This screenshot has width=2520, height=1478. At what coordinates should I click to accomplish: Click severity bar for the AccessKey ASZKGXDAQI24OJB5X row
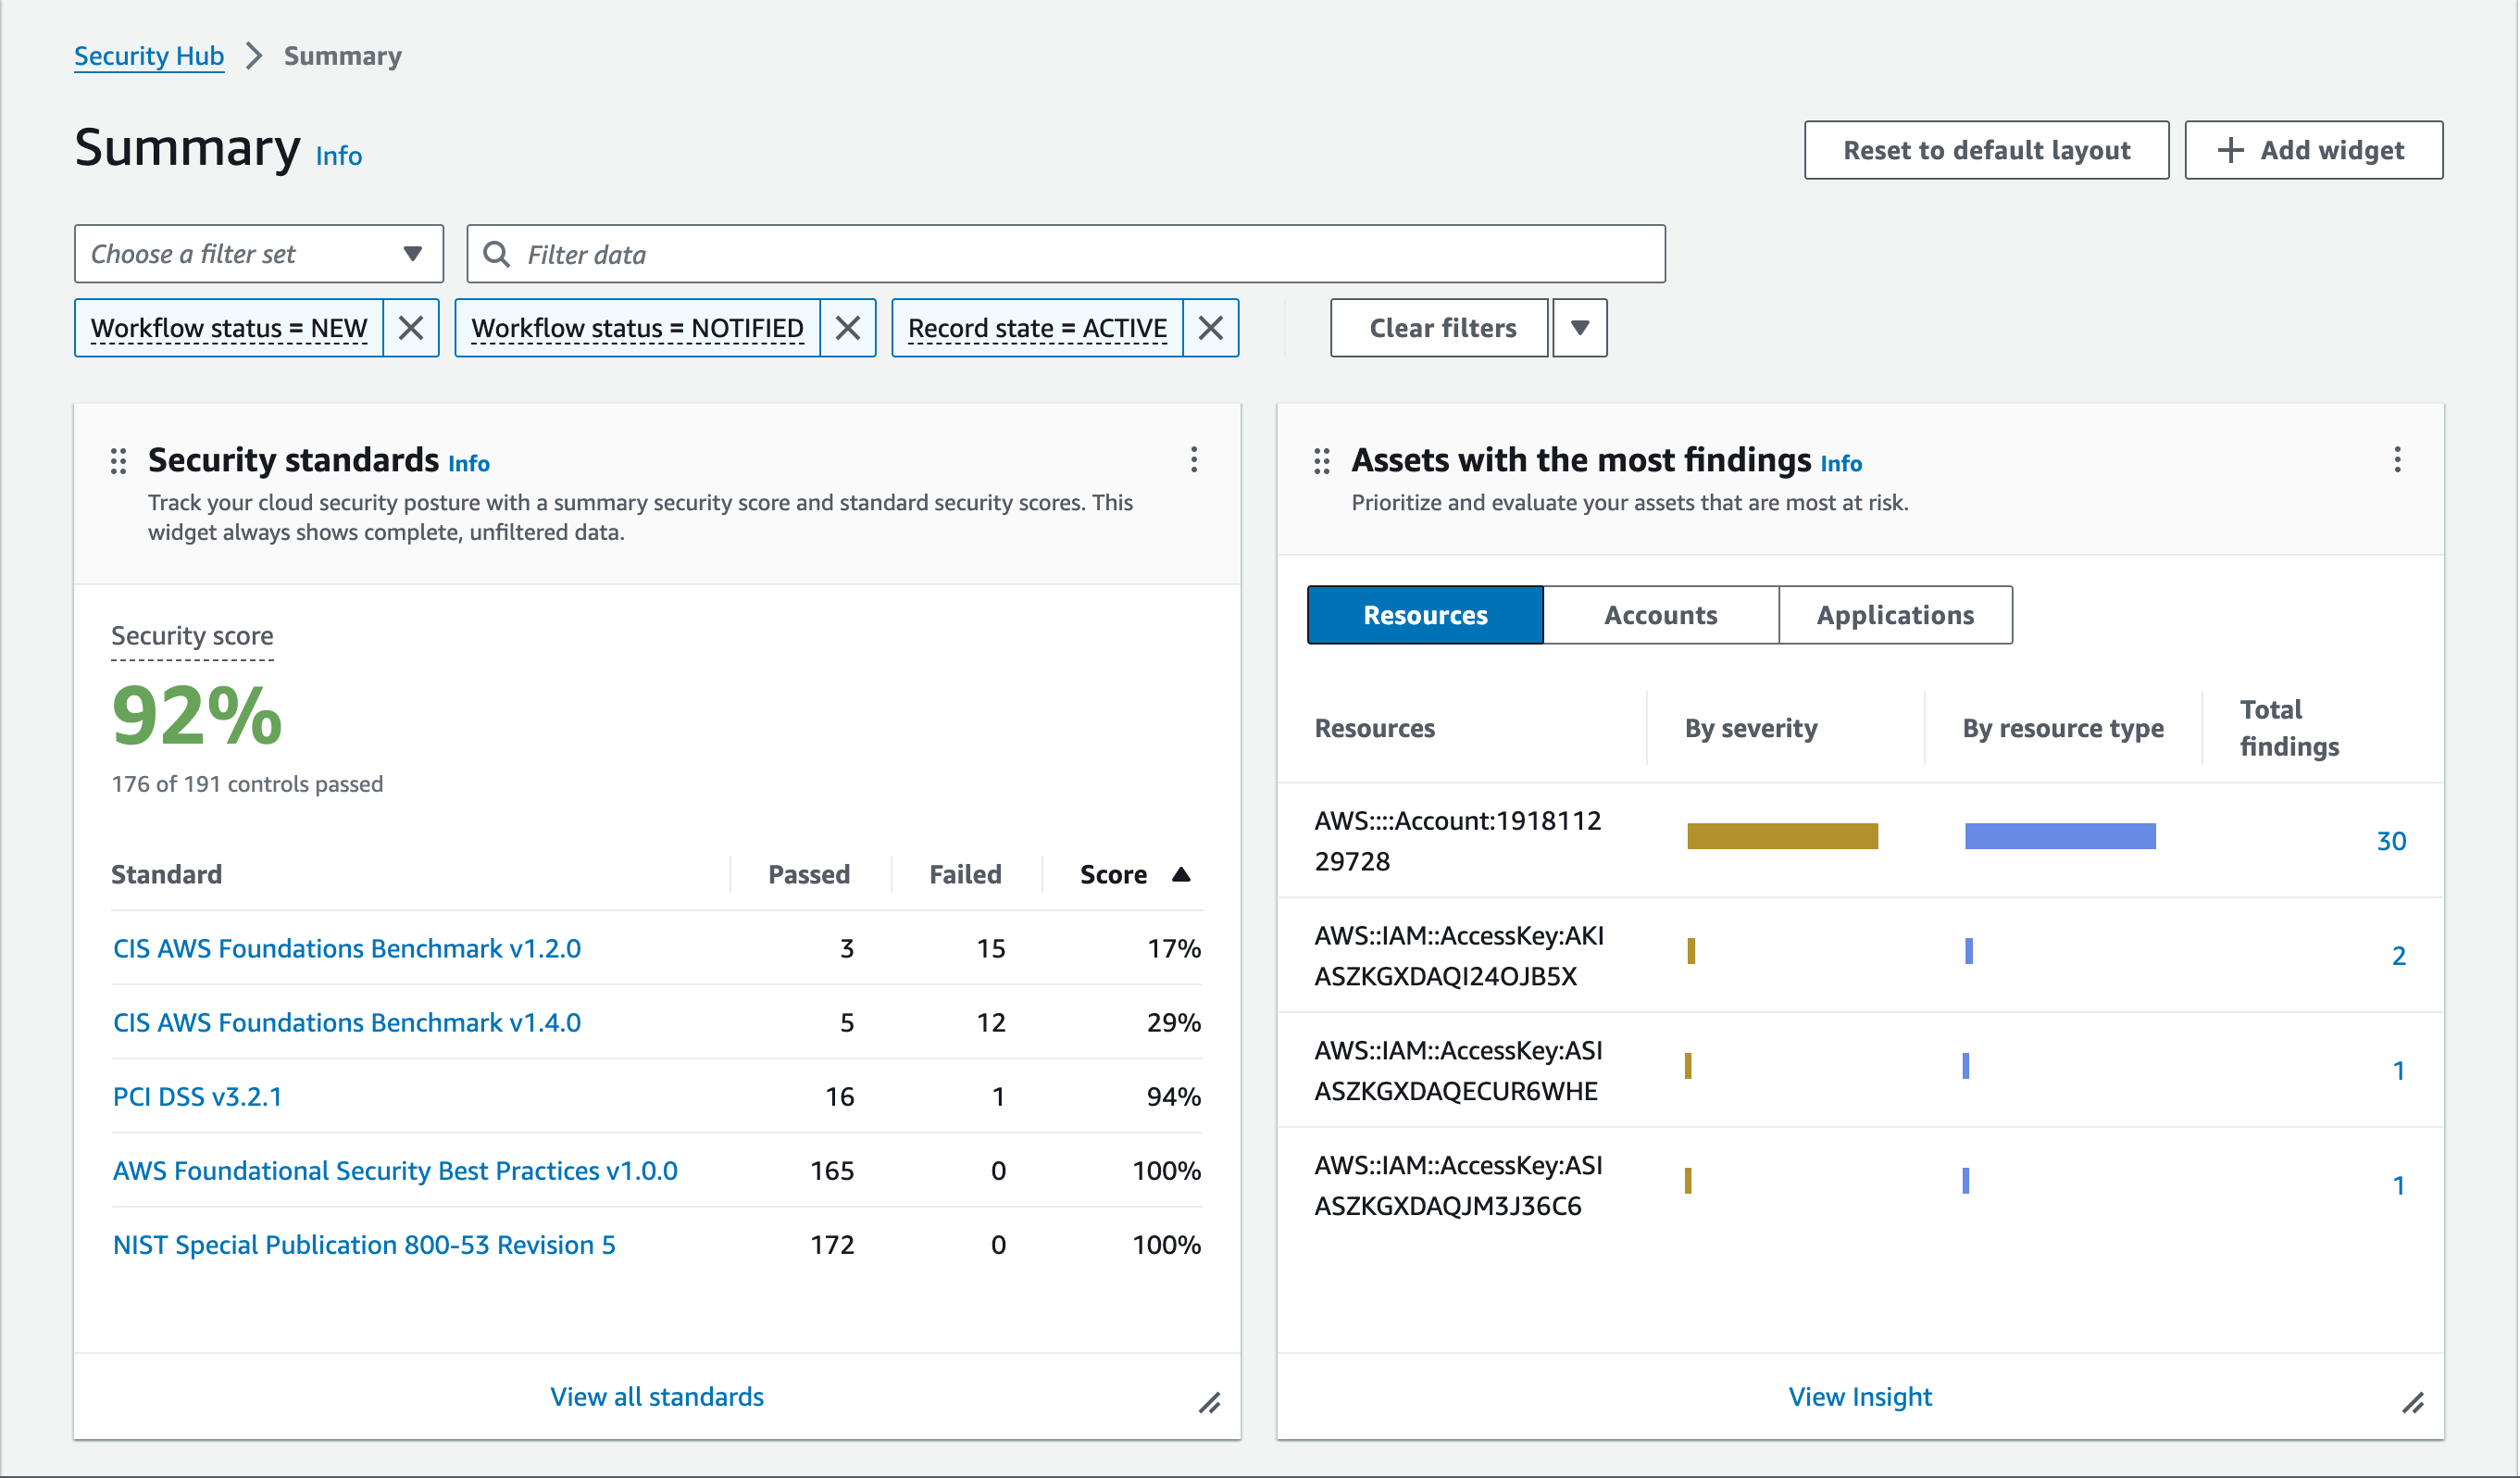(1691, 951)
